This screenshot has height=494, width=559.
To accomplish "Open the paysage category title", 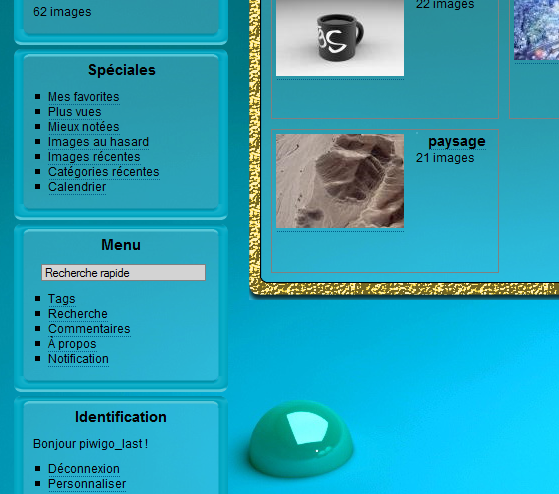I will coord(457,141).
